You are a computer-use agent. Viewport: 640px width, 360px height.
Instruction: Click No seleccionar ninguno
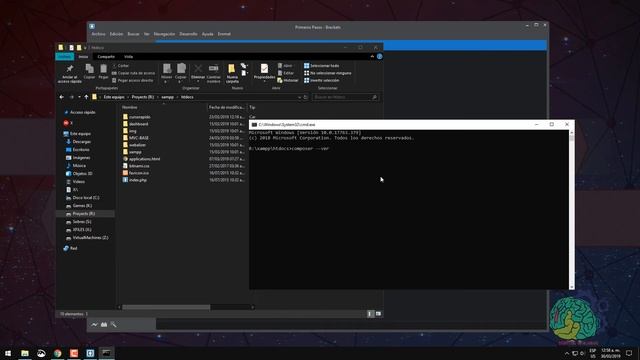pos(327,73)
